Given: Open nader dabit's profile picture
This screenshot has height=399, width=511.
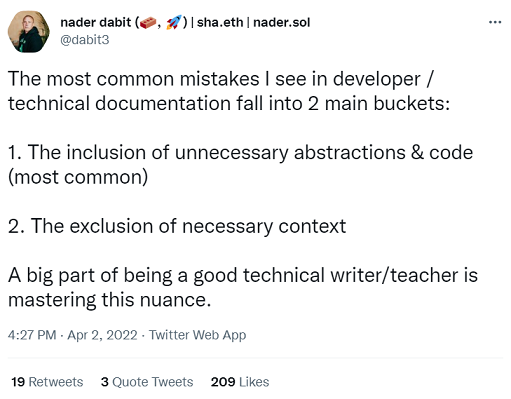Looking at the screenshot, I should pyautogui.click(x=29, y=32).
